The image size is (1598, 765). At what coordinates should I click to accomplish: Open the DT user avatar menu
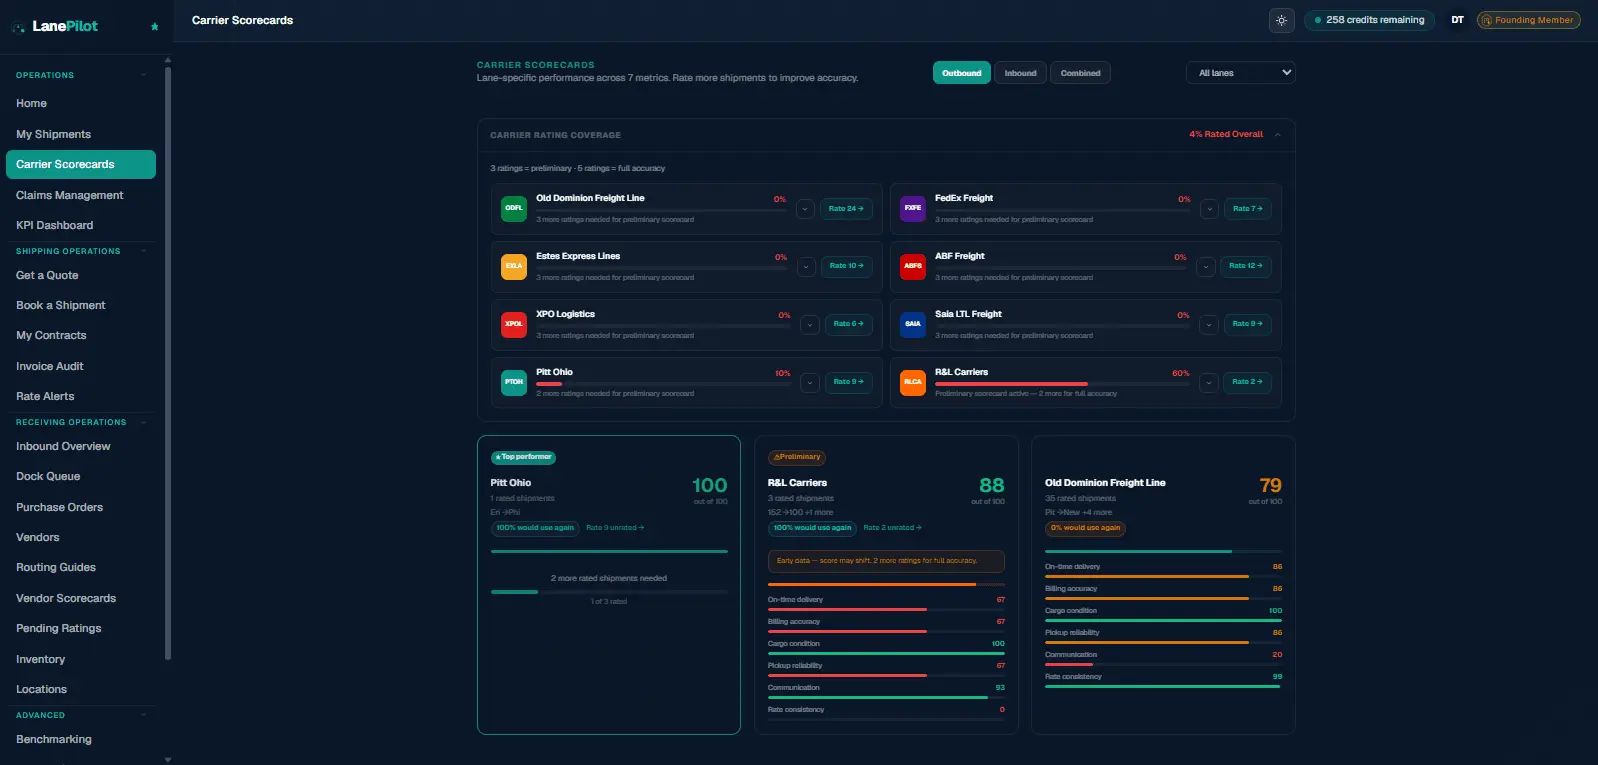pos(1457,20)
